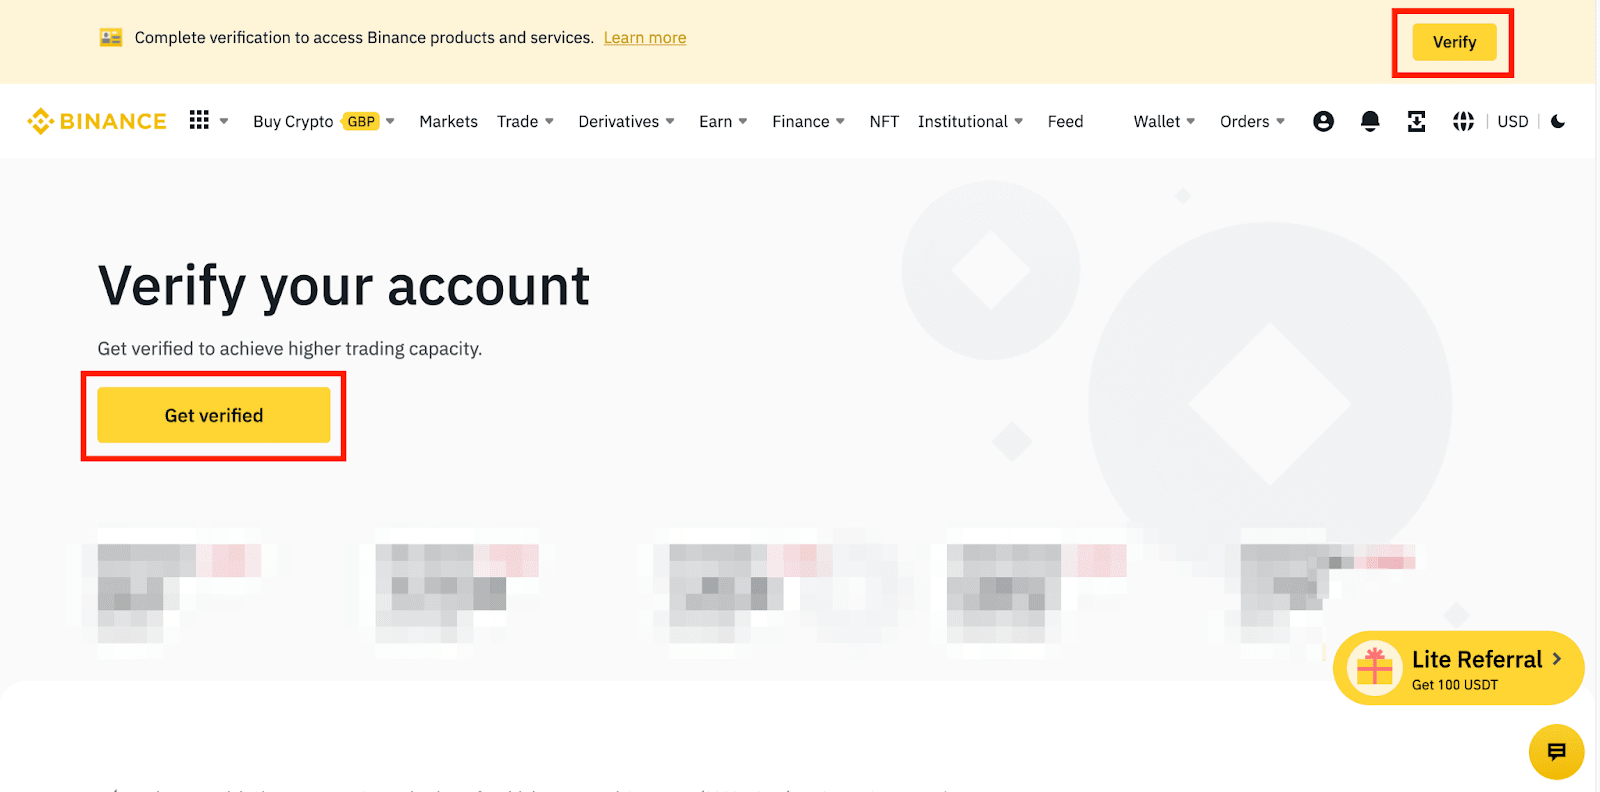The width and height of the screenshot is (1600, 792).
Task: Click the Verify your account heading
Action: coord(344,286)
